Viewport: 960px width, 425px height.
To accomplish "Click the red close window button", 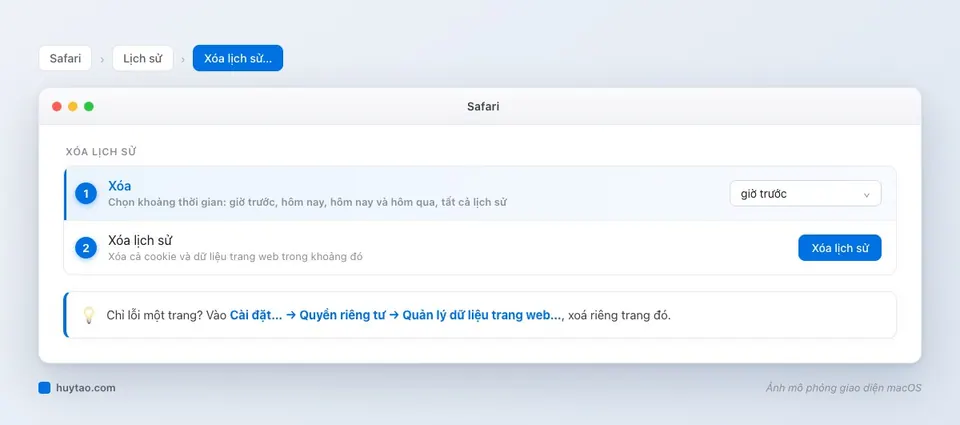I will [x=57, y=107].
